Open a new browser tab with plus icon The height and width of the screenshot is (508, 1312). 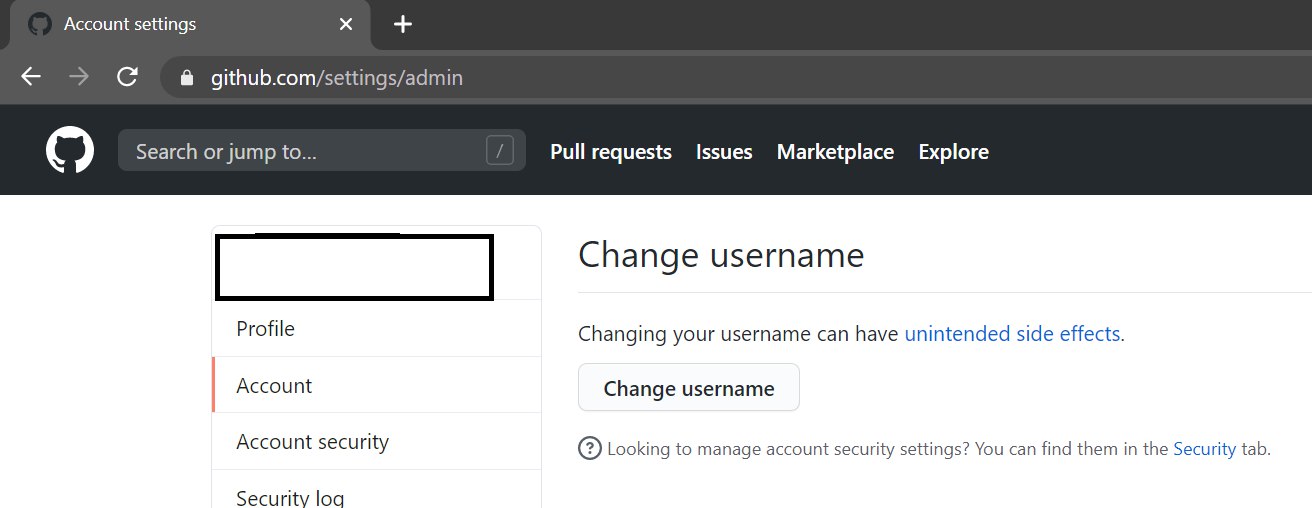(x=403, y=24)
